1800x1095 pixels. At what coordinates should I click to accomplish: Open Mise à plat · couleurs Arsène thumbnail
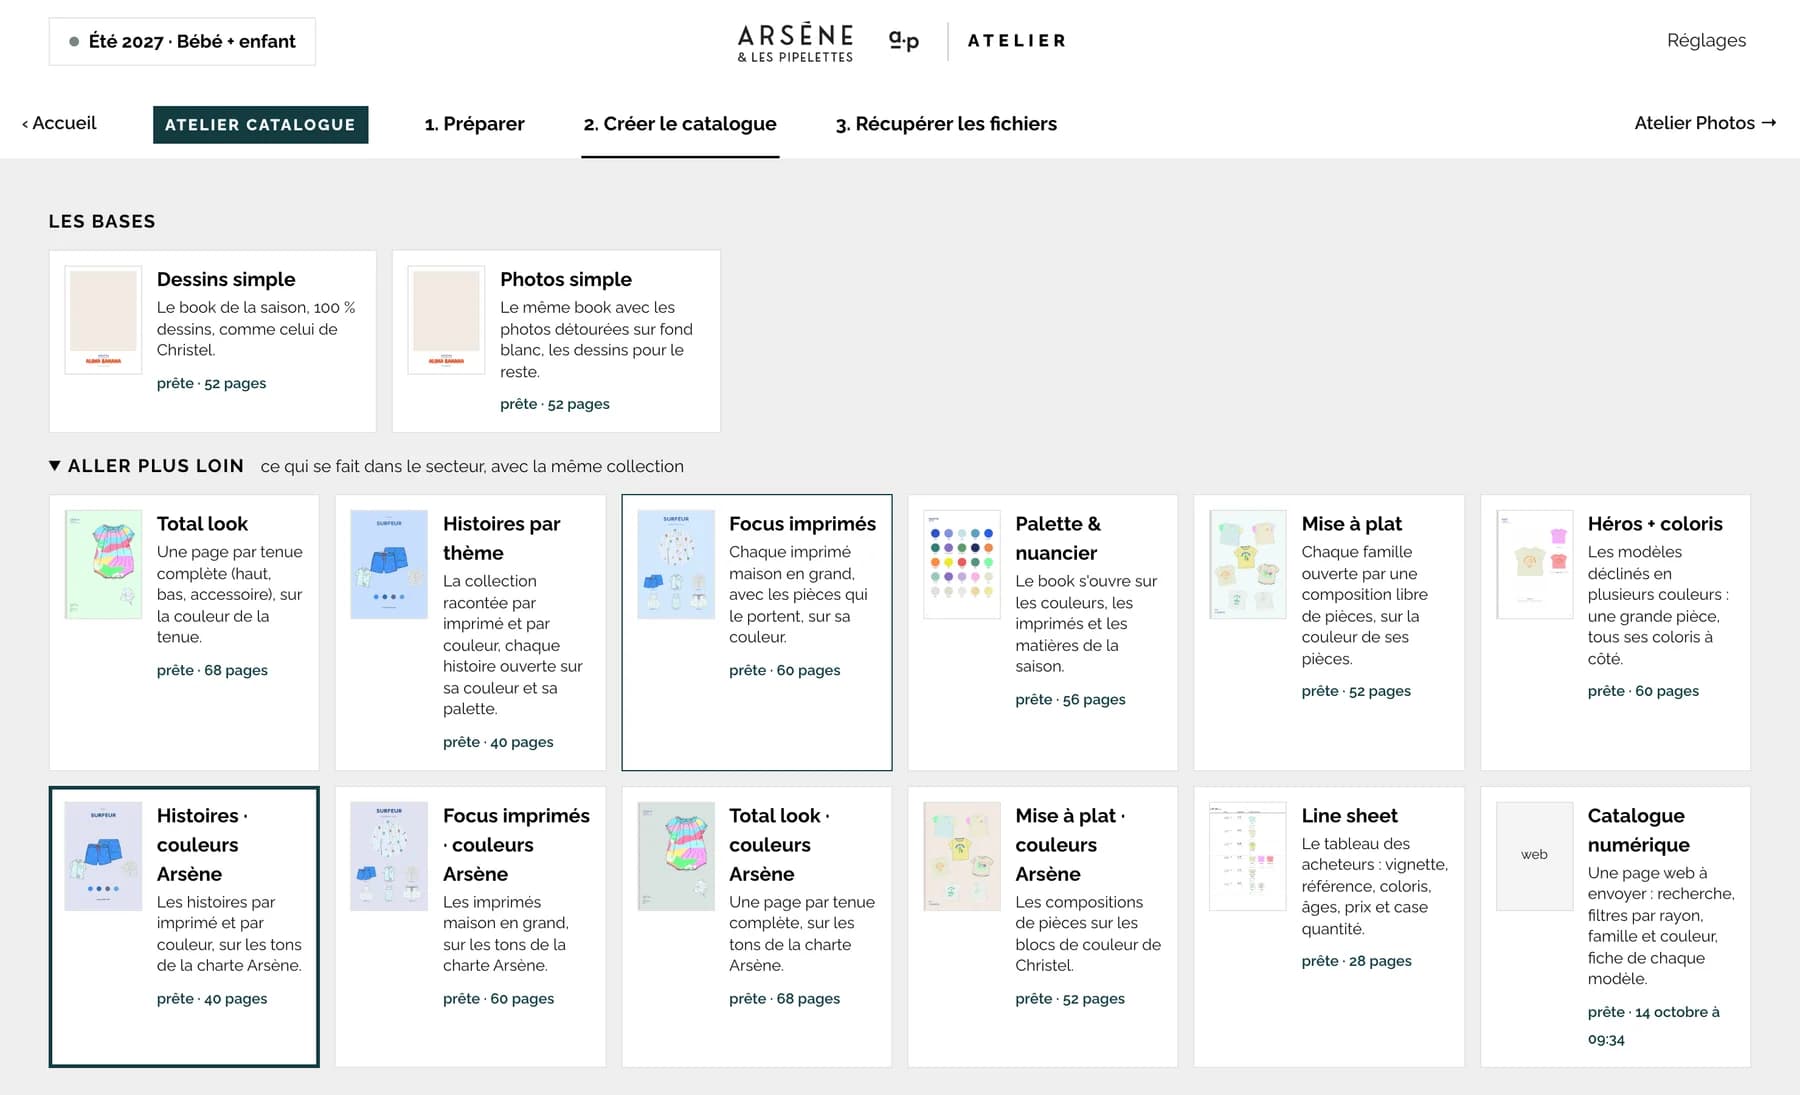click(x=962, y=856)
